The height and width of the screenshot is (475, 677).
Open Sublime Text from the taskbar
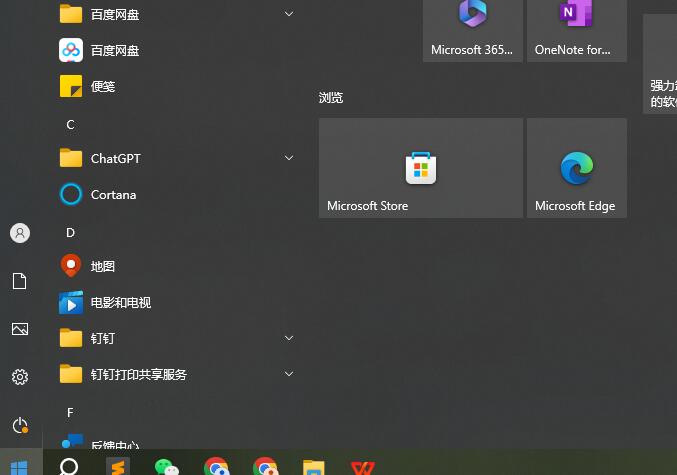pyautogui.click(x=118, y=466)
